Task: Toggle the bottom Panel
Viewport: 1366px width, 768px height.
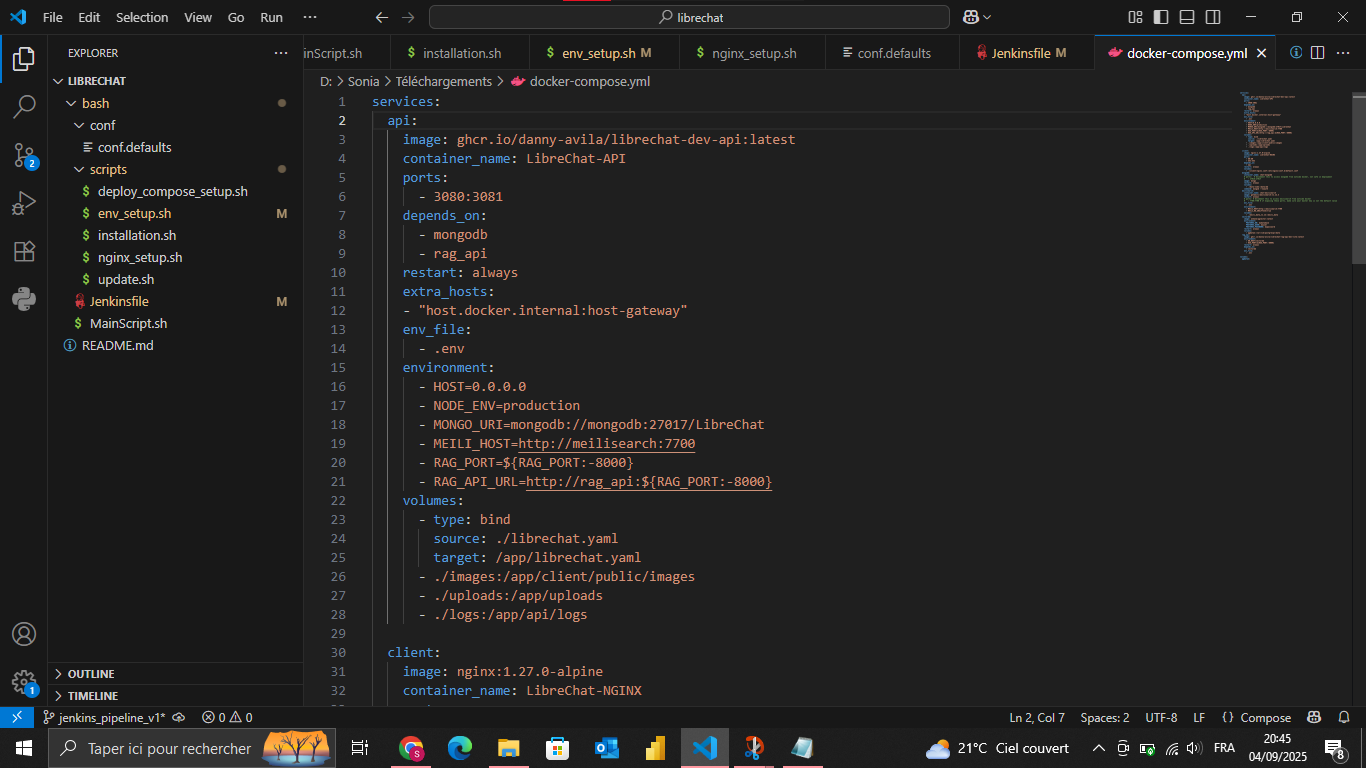Action: tap(1187, 17)
